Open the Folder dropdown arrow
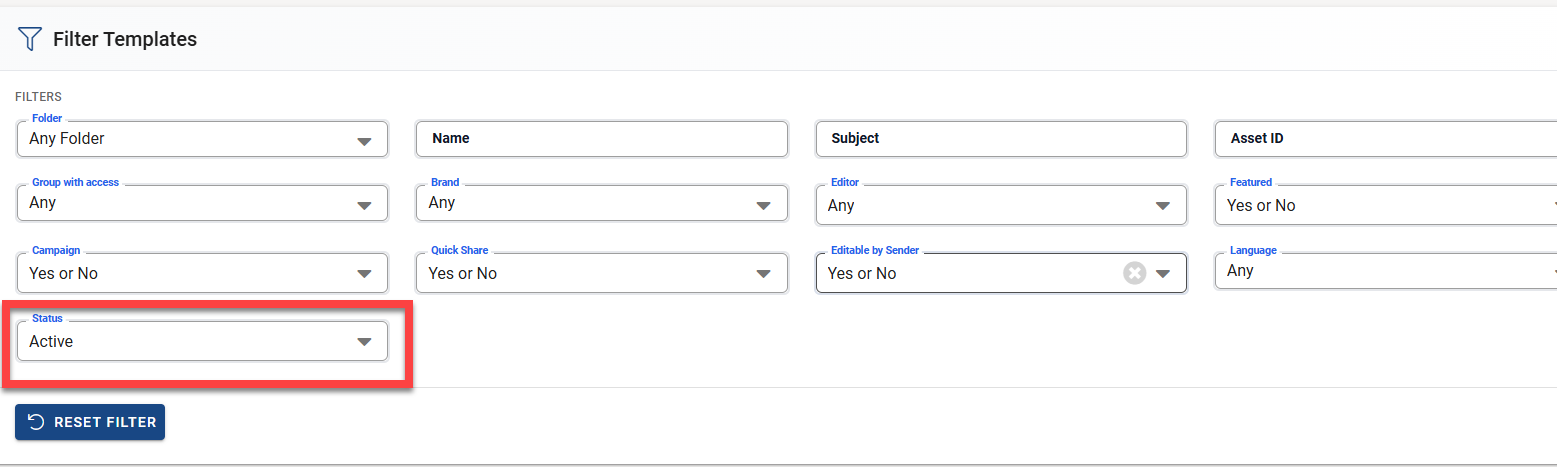 point(364,141)
